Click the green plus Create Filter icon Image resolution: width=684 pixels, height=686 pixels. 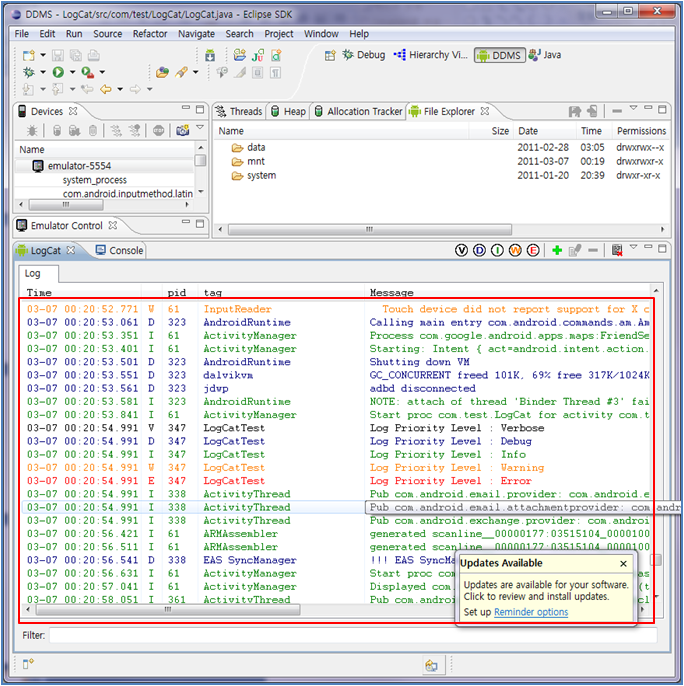(556, 250)
